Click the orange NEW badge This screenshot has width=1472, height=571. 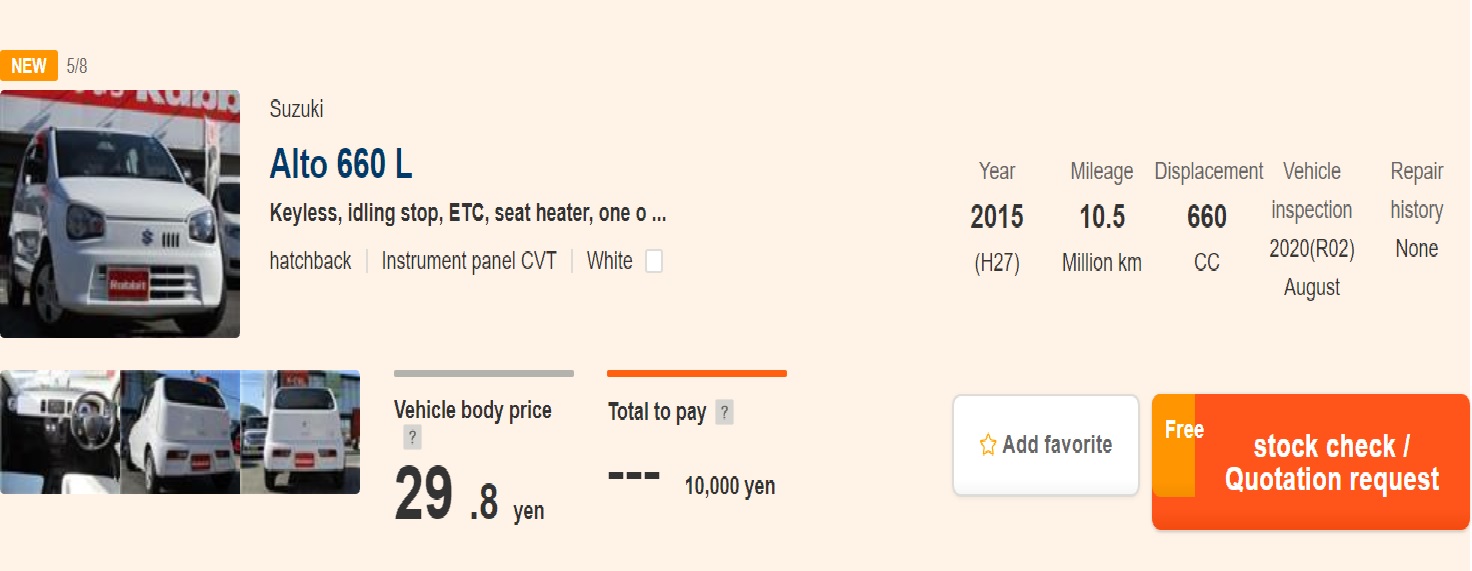point(29,66)
